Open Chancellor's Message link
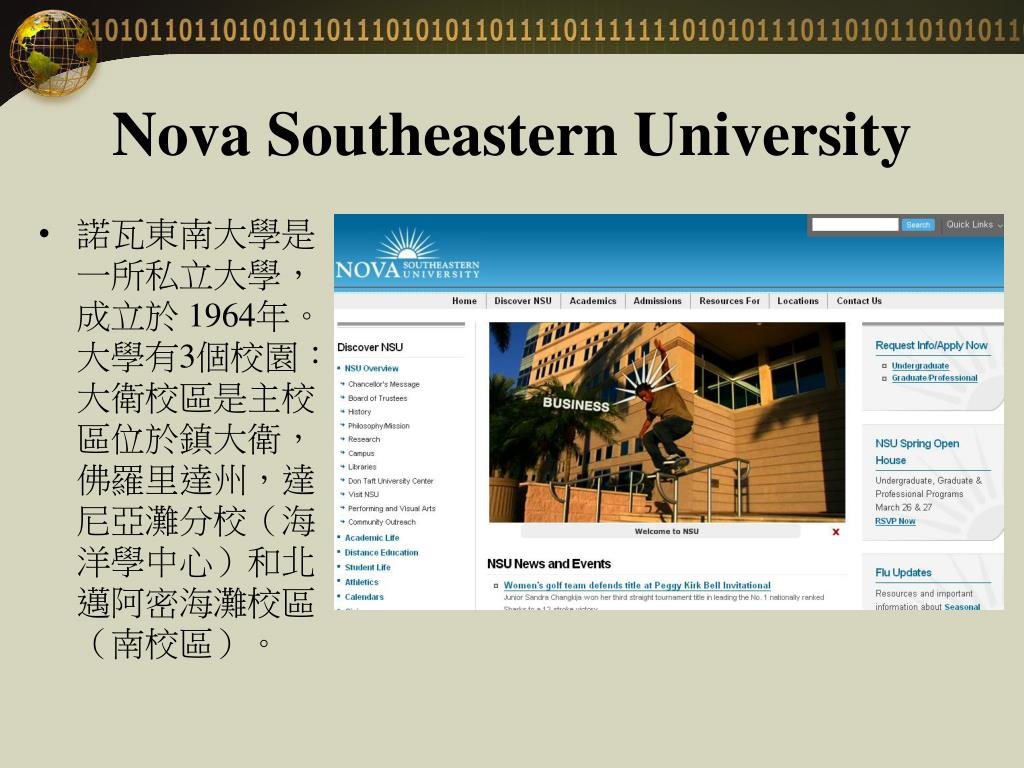1024x768 pixels. point(383,384)
